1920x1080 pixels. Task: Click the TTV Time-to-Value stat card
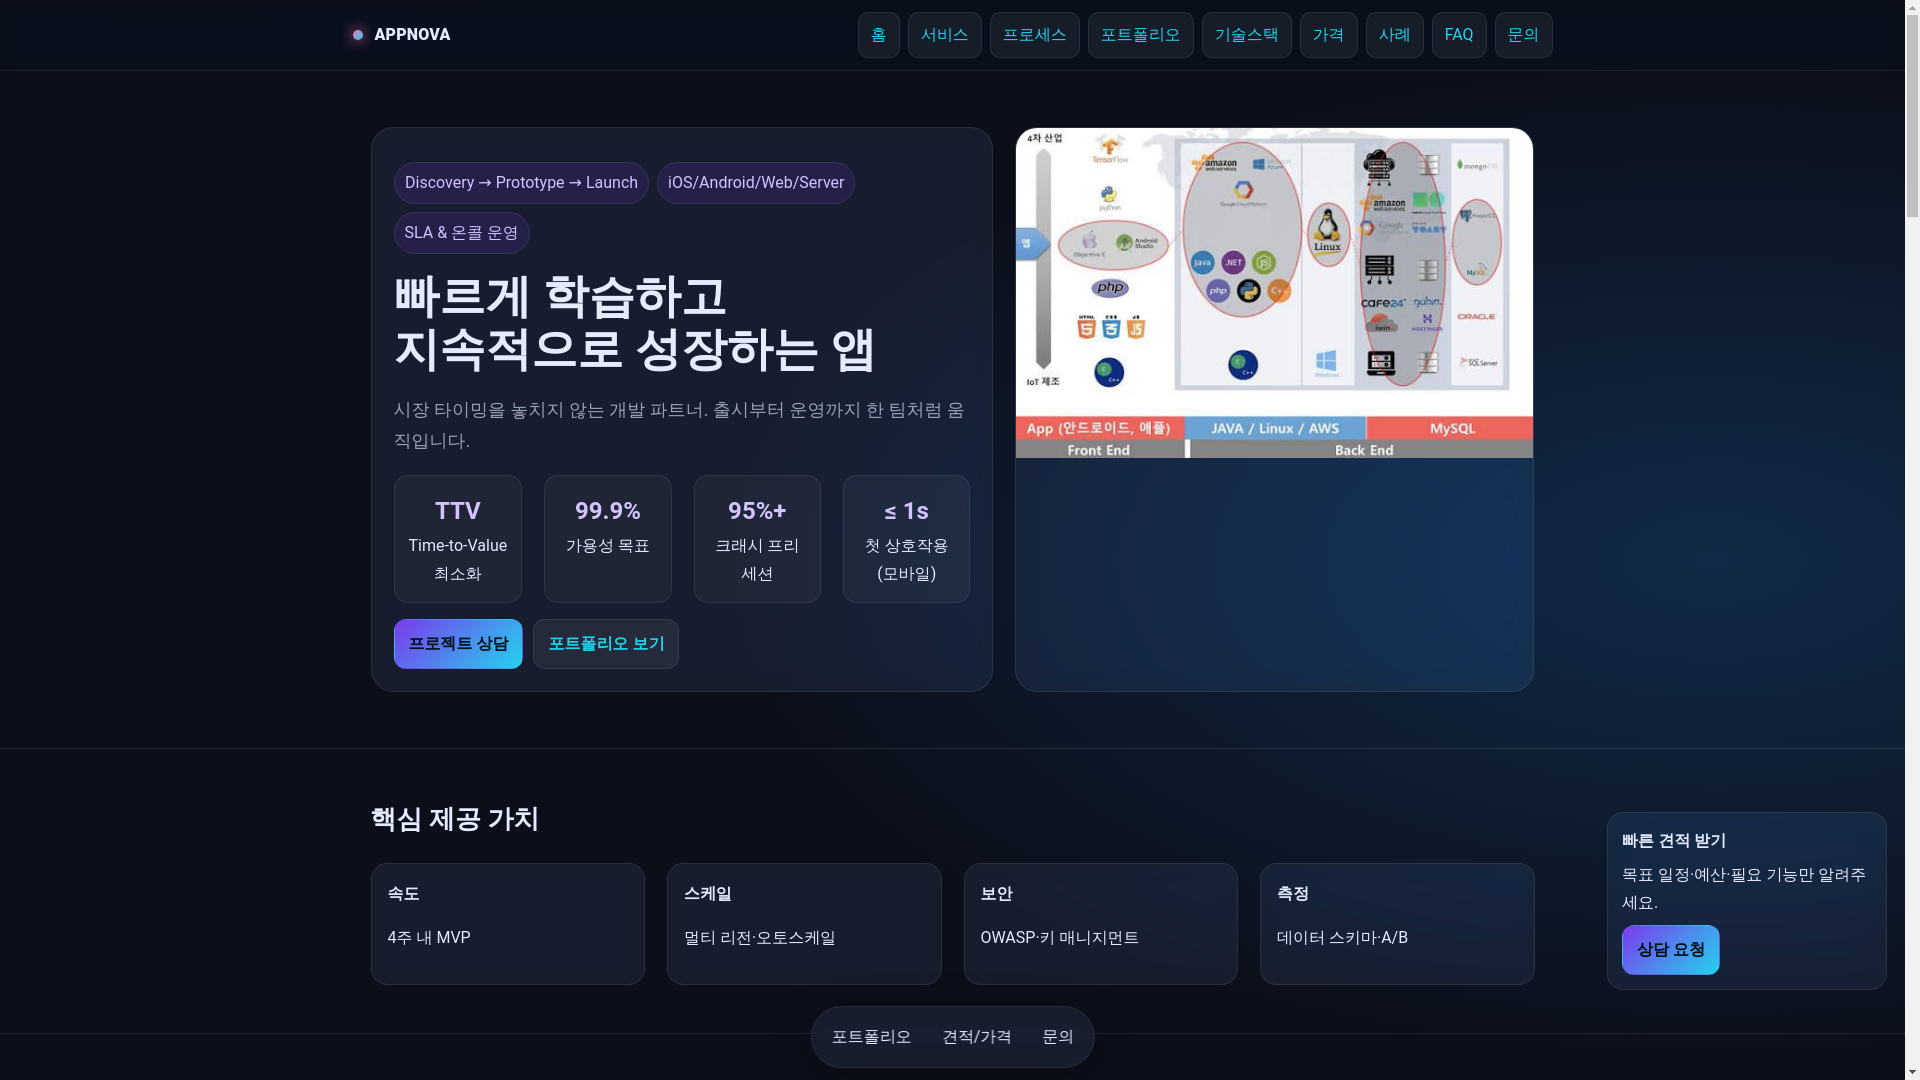click(x=458, y=539)
